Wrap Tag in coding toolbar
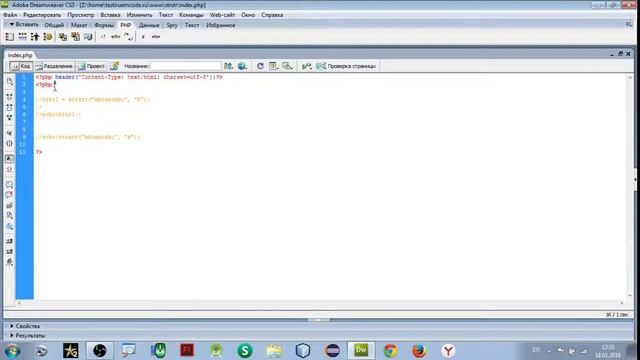The image size is (640, 360). pos(9,205)
